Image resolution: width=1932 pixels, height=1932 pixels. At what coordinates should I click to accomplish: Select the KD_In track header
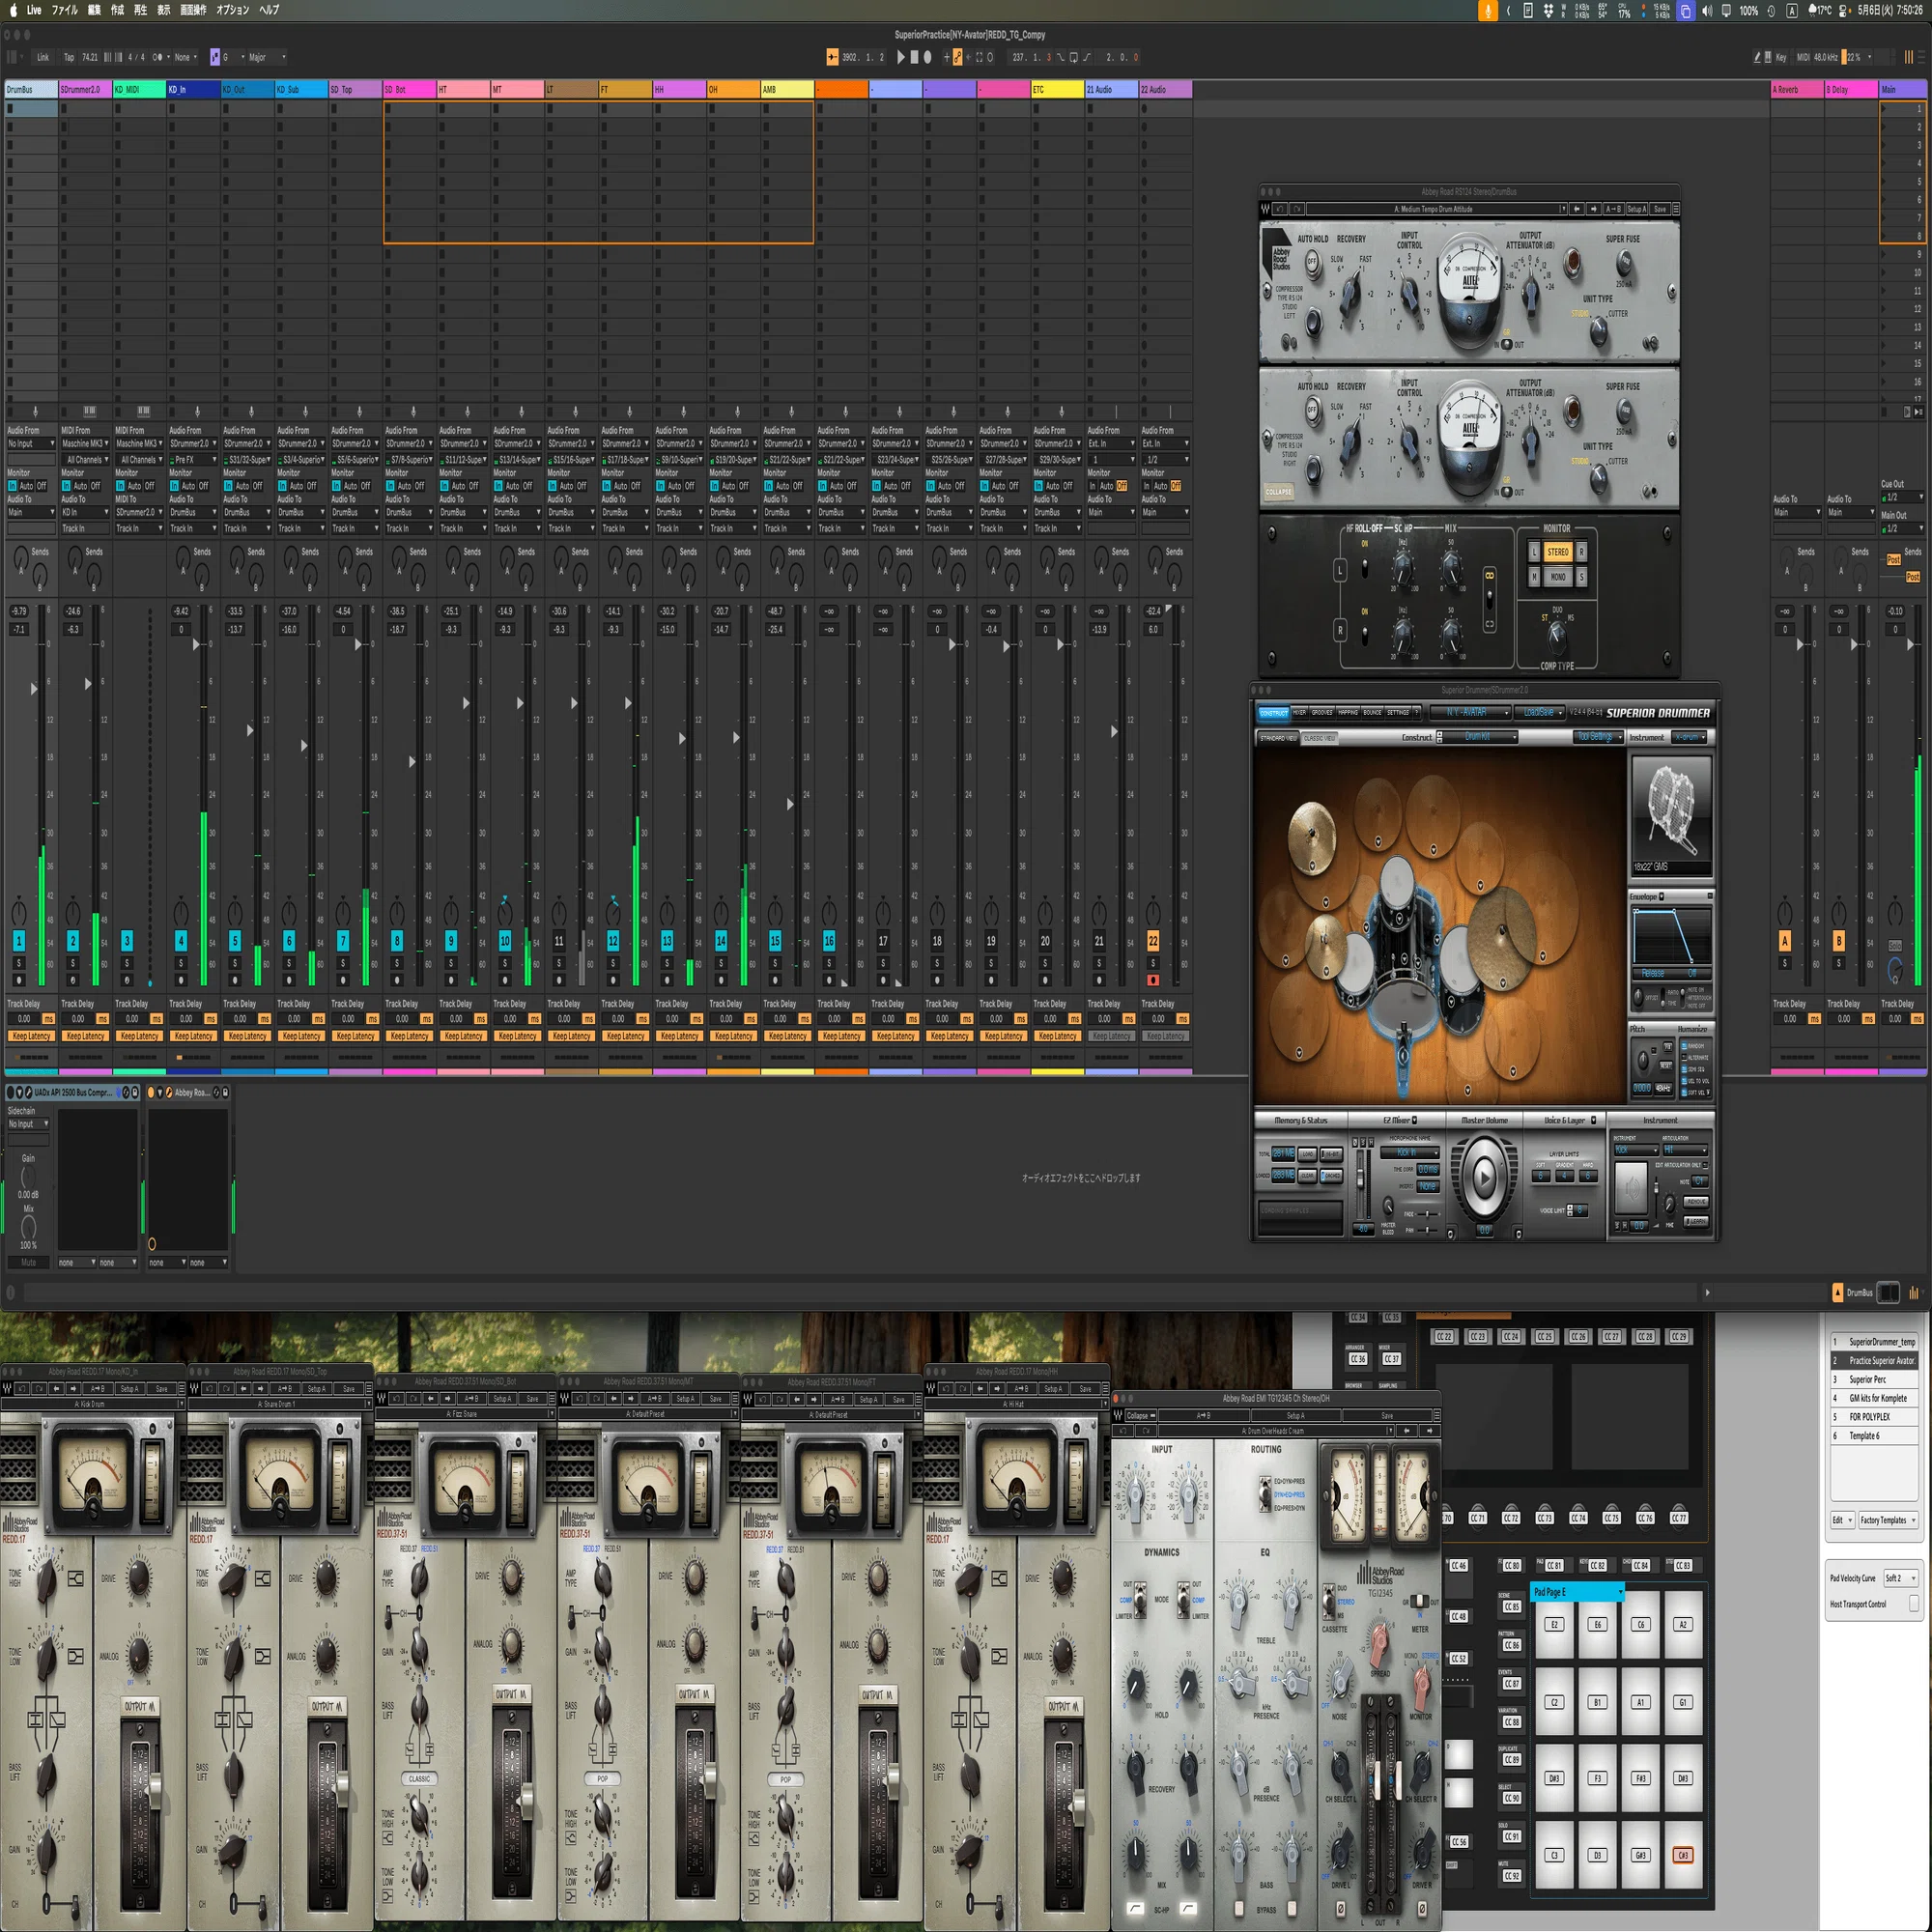tap(193, 90)
